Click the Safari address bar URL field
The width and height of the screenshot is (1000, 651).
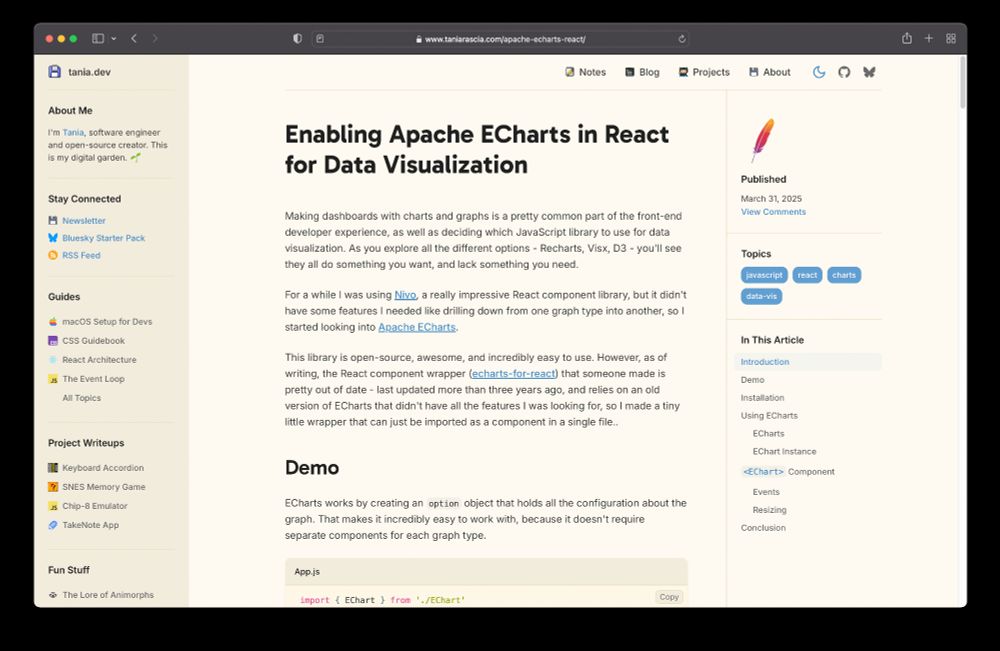click(500, 39)
